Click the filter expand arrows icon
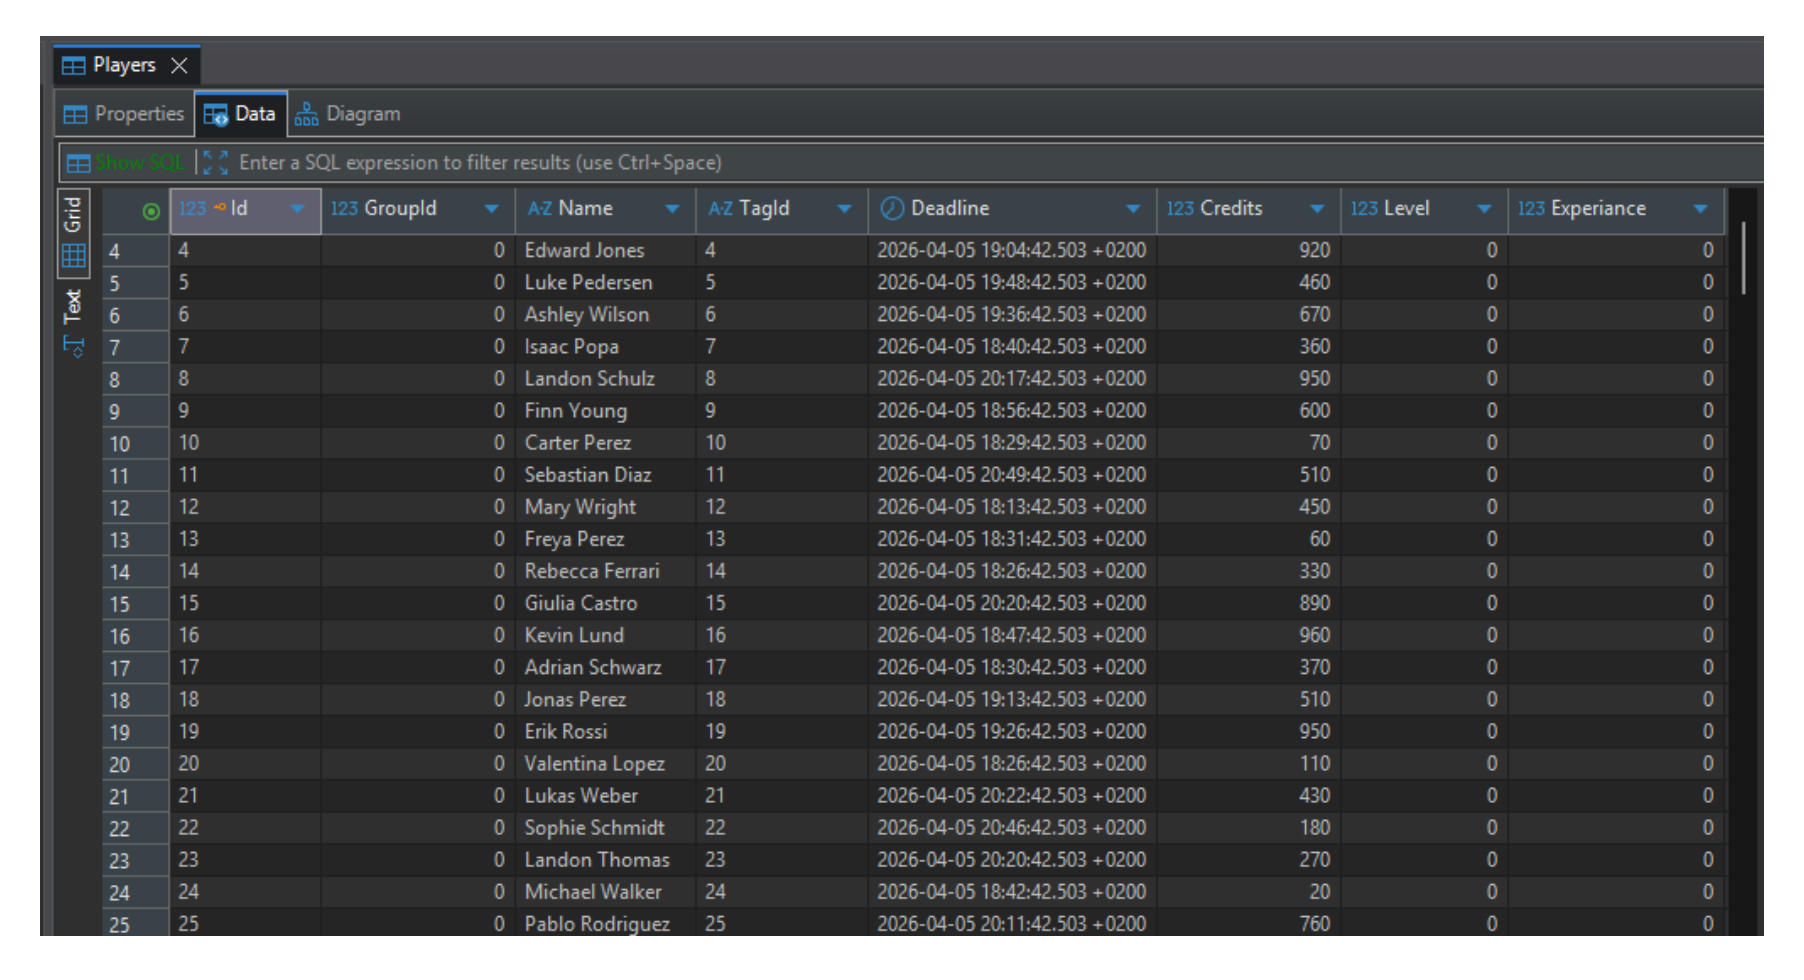This screenshot has width=1804, height=980. pyautogui.click(x=215, y=163)
